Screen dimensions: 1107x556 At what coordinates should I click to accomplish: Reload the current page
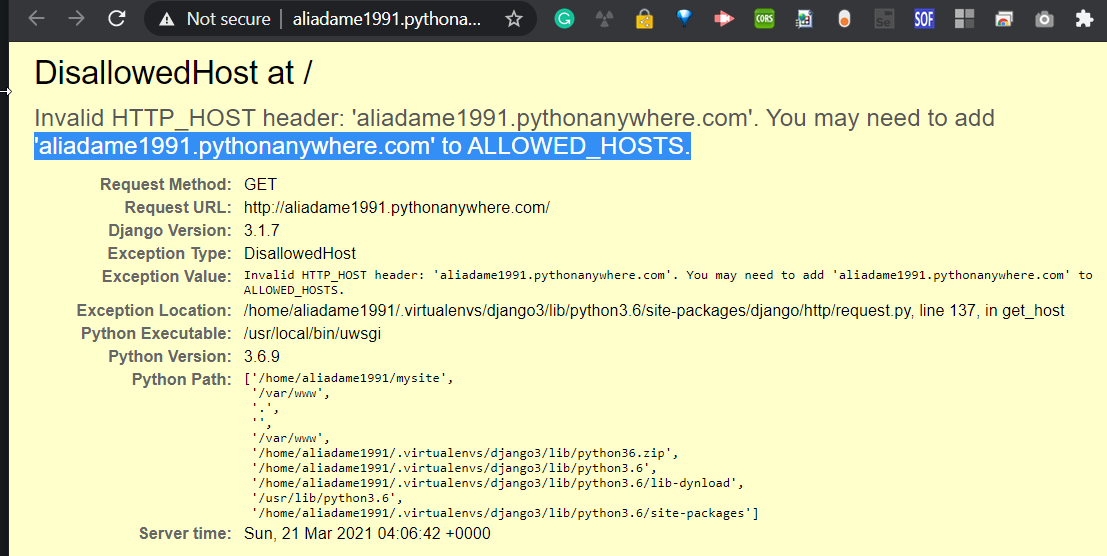[x=116, y=18]
